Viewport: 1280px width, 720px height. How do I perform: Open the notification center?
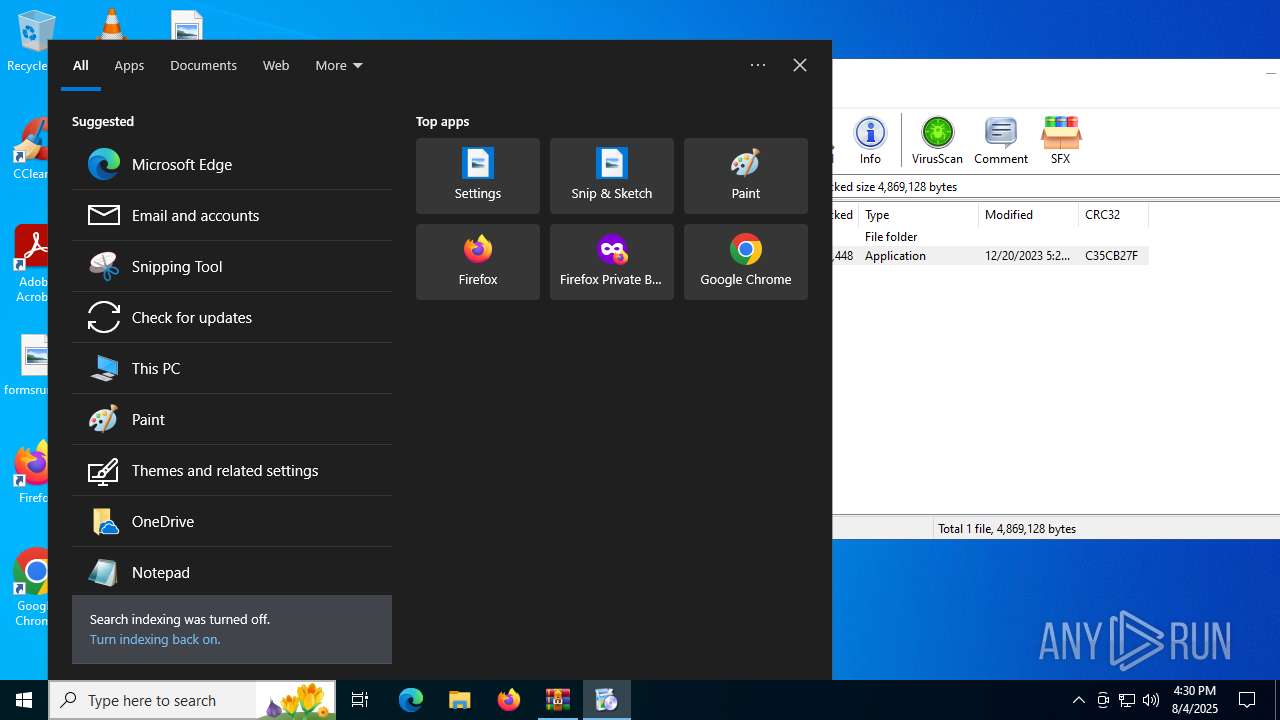click(x=1247, y=700)
